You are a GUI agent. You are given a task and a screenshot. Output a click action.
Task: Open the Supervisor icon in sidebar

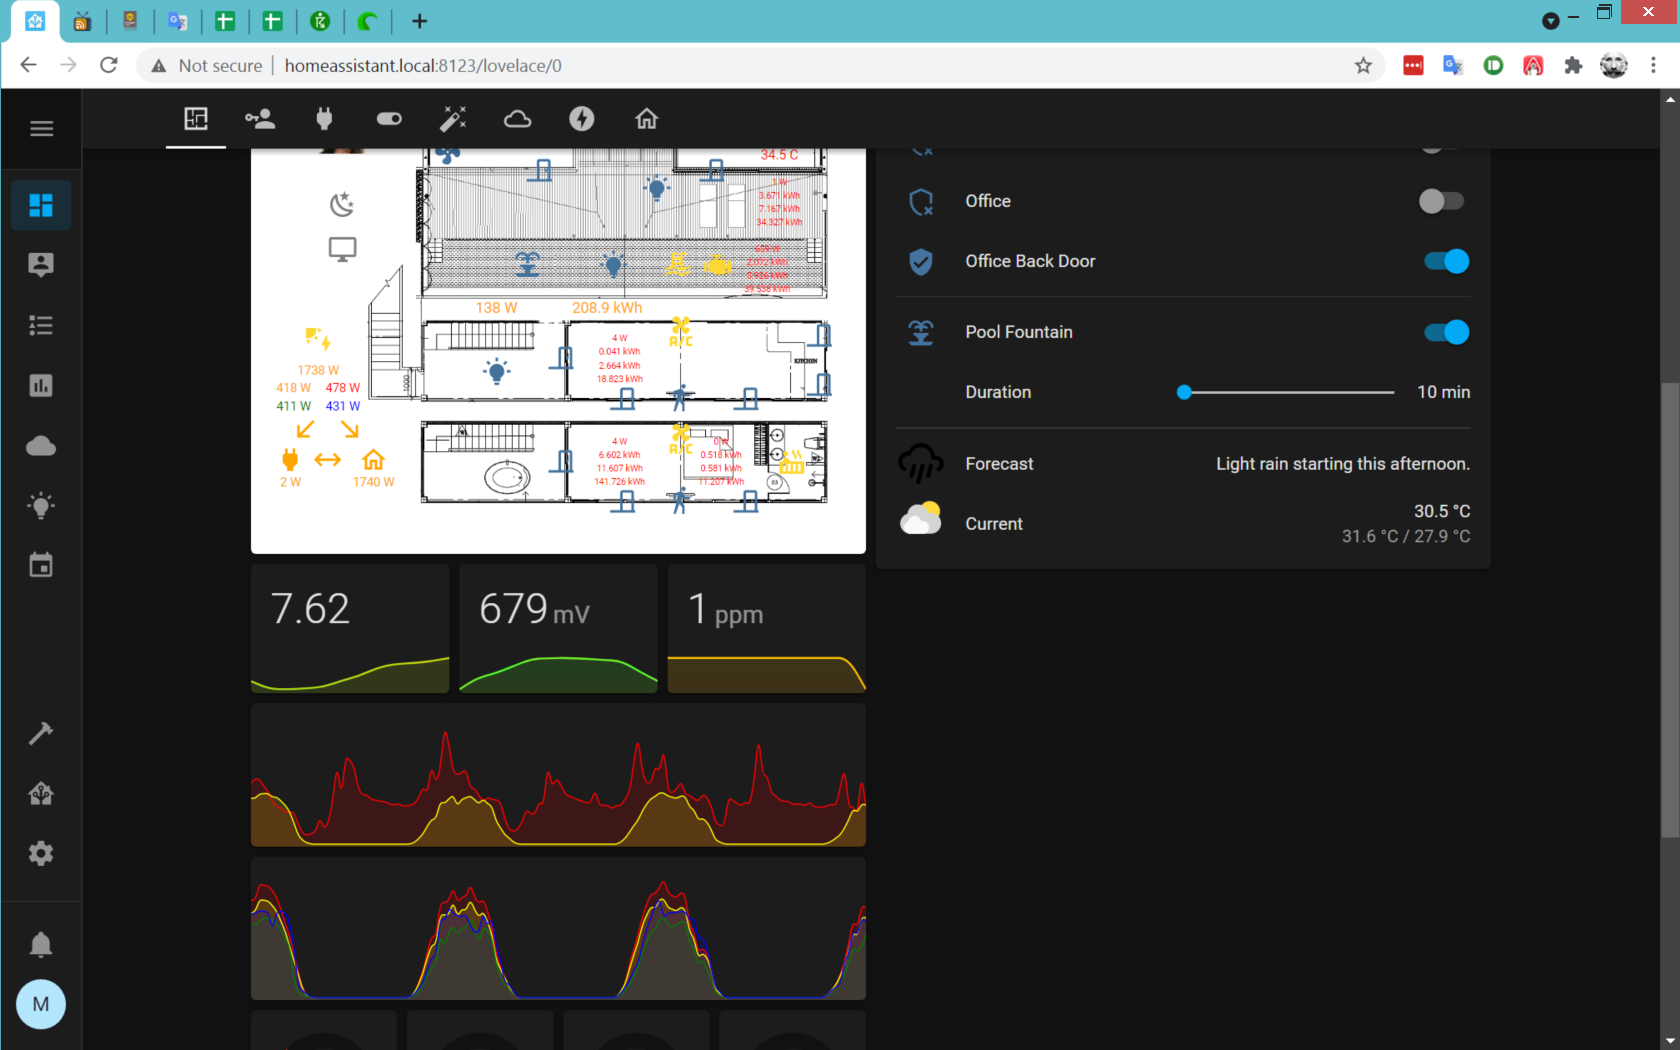(41, 793)
